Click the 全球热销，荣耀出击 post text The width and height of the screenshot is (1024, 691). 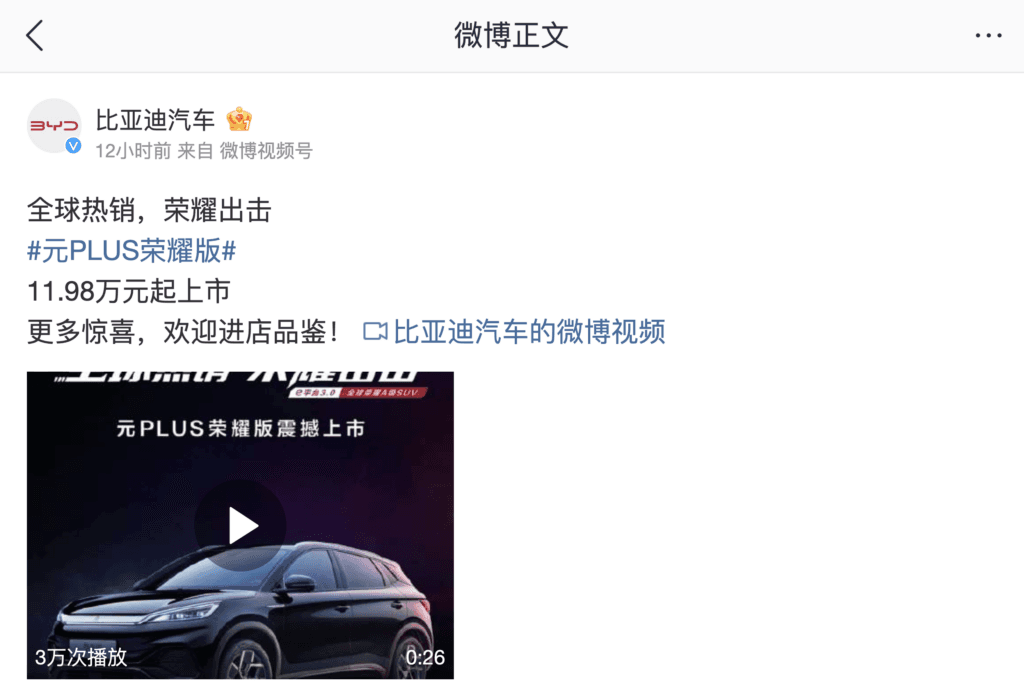pos(149,210)
